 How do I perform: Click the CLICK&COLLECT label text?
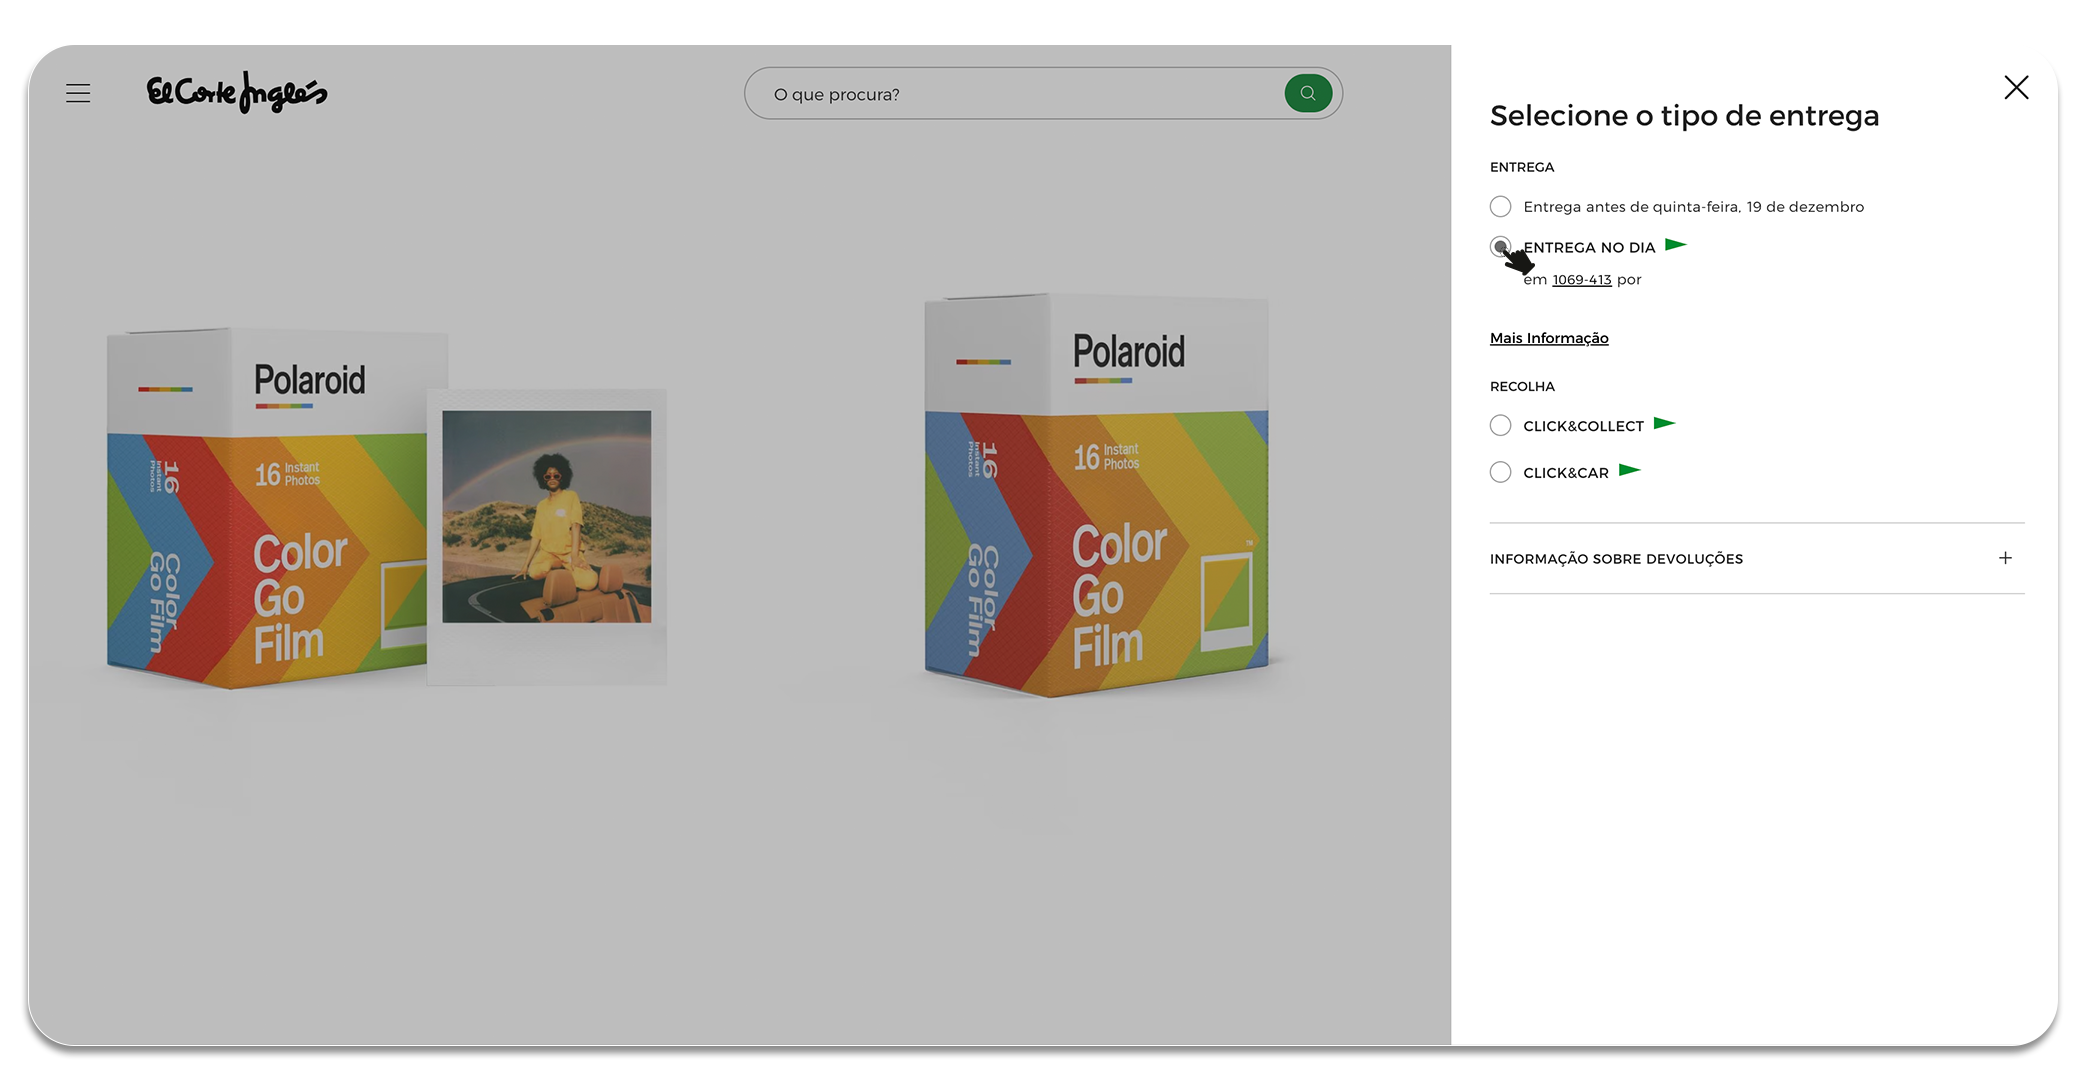pyautogui.click(x=1583, y=426)
